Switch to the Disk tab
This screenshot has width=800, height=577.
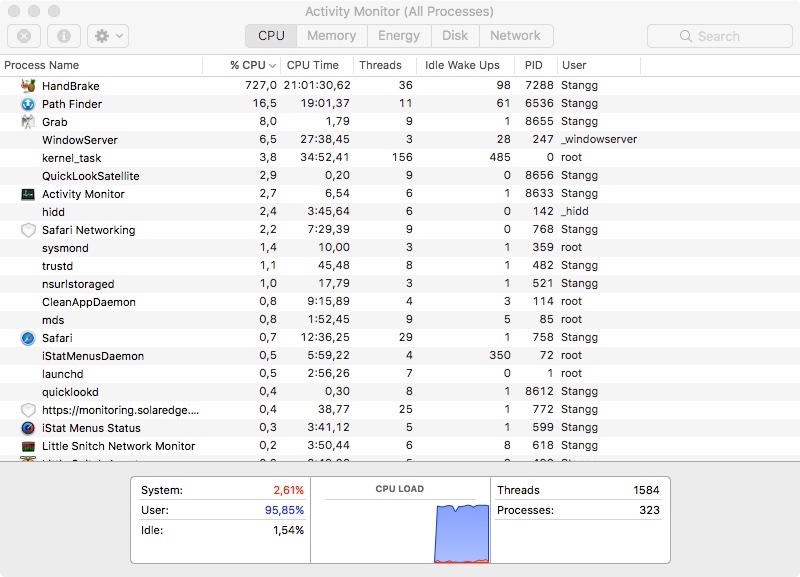point(455,36)
